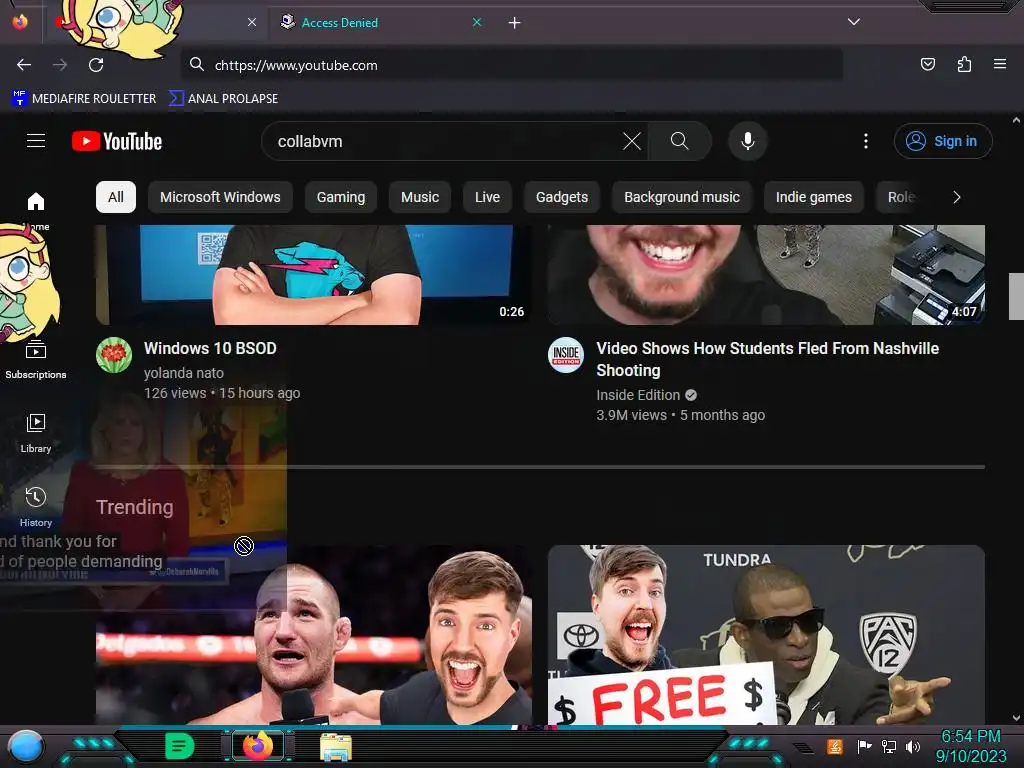Go back with the browser back arrow
The height and width of the screenshot is (768, 1024).
tap(24, 65)
